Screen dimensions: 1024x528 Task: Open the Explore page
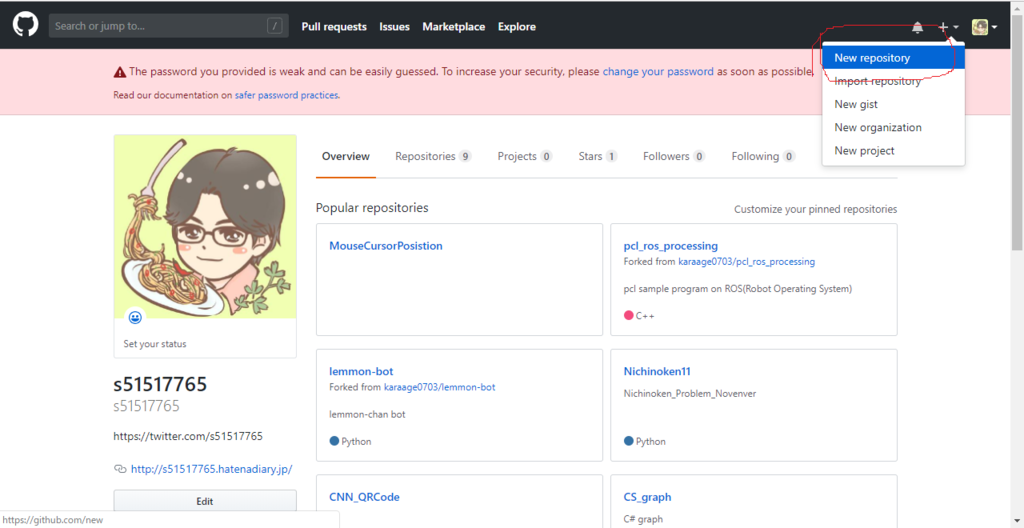point(517,27)
